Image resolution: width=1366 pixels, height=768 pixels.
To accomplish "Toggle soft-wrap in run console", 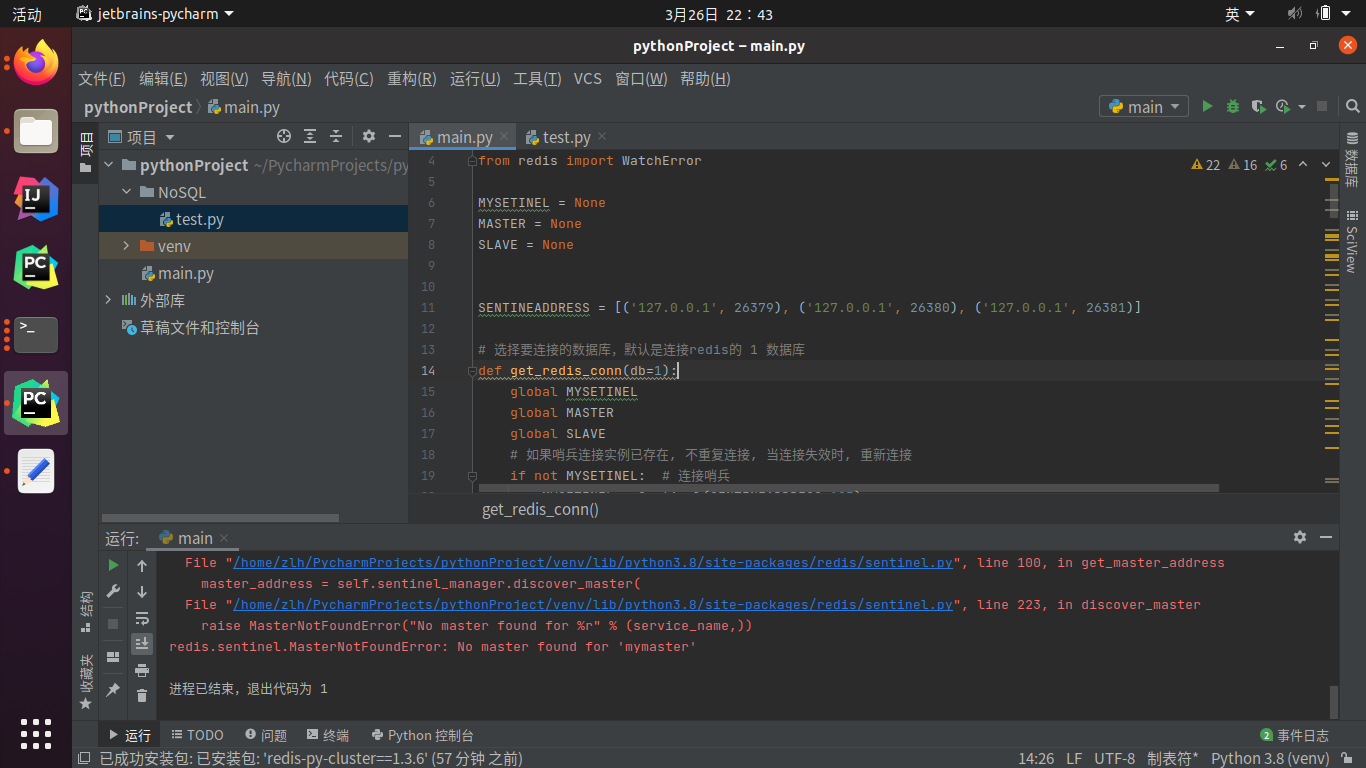I will tap(142, 618).
